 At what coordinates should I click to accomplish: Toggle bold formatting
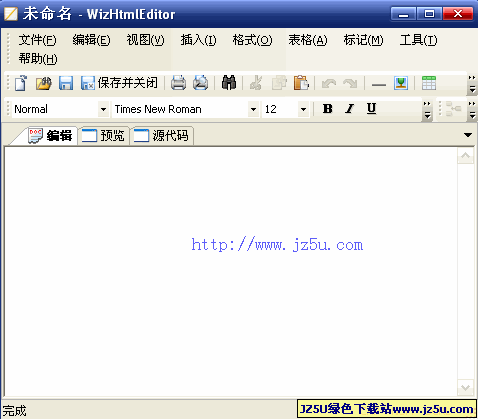tap(328, 109)
